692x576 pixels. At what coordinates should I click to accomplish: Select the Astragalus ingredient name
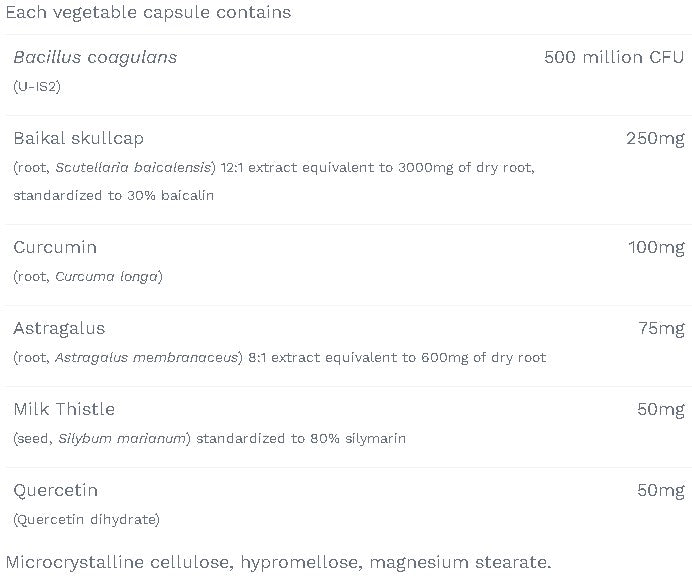59,328
